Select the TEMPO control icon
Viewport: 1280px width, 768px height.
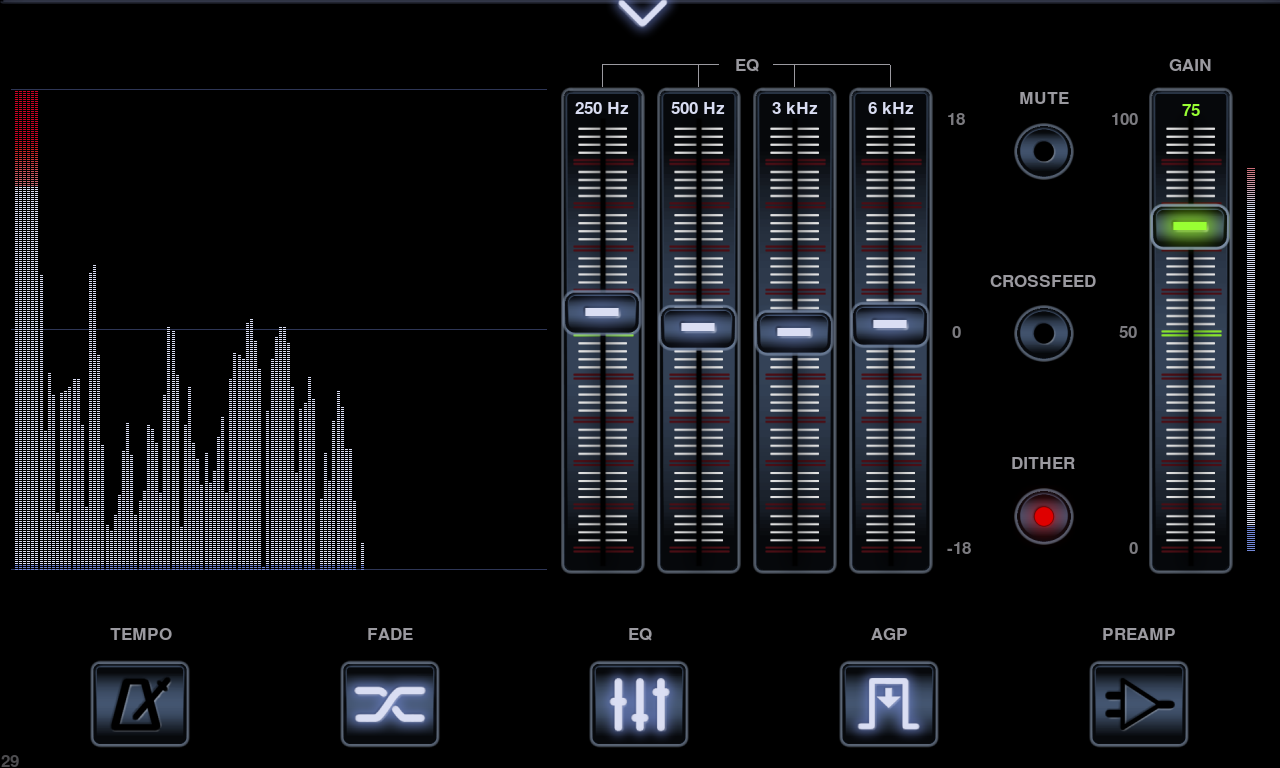pos(140,703)
